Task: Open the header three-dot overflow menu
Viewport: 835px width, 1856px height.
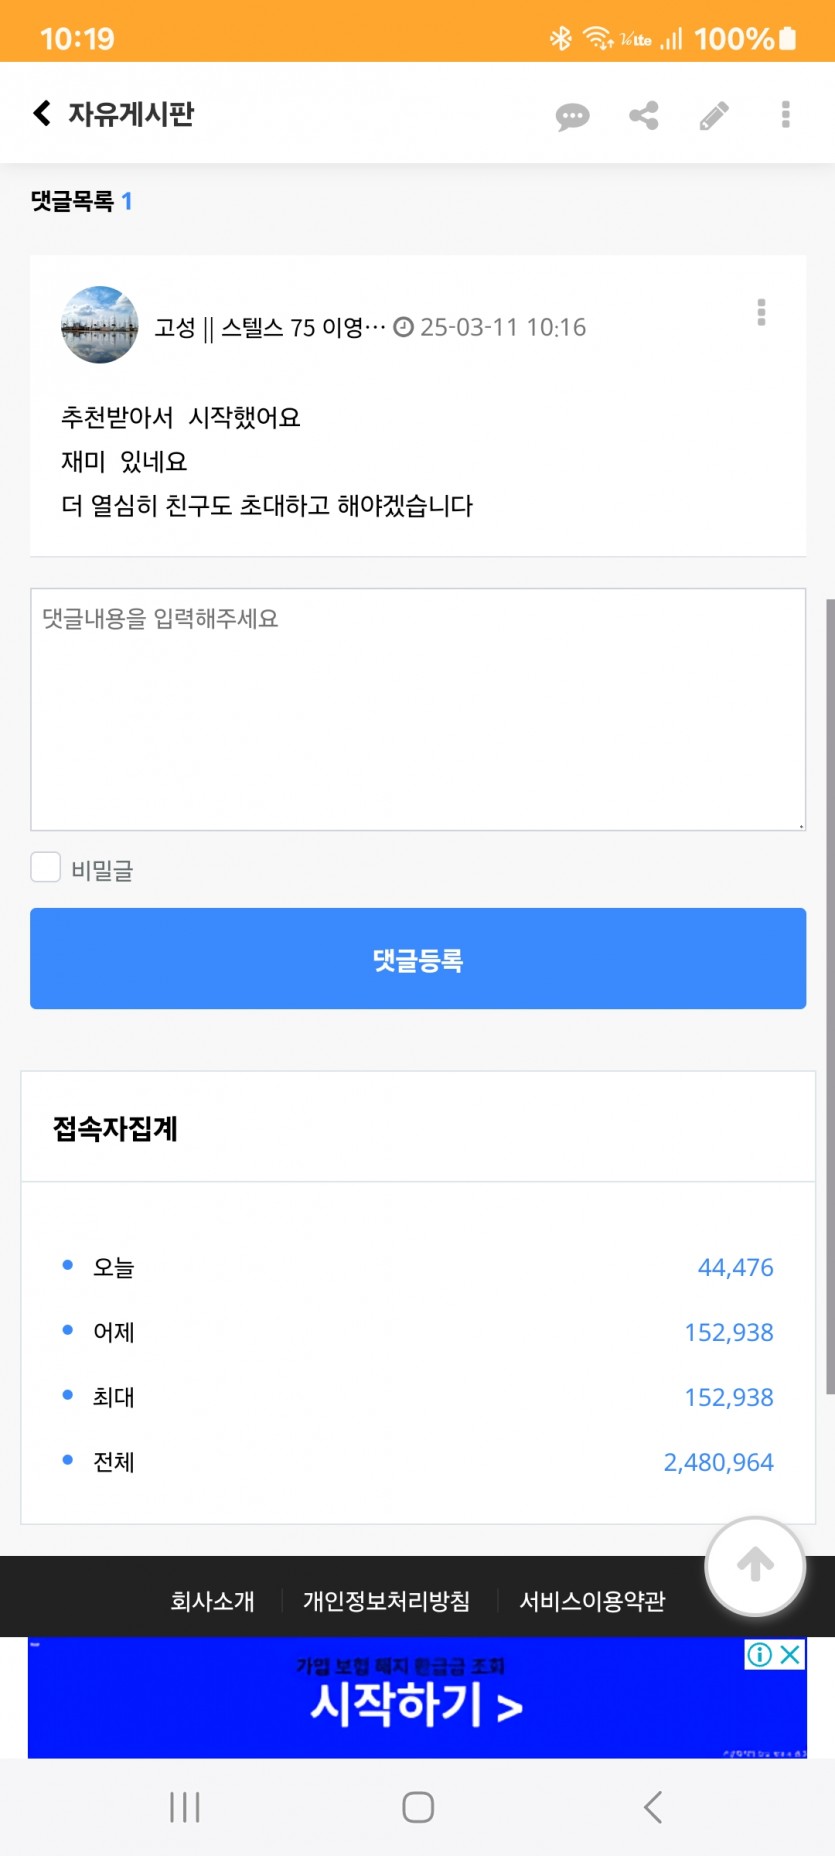Action: 786,114
